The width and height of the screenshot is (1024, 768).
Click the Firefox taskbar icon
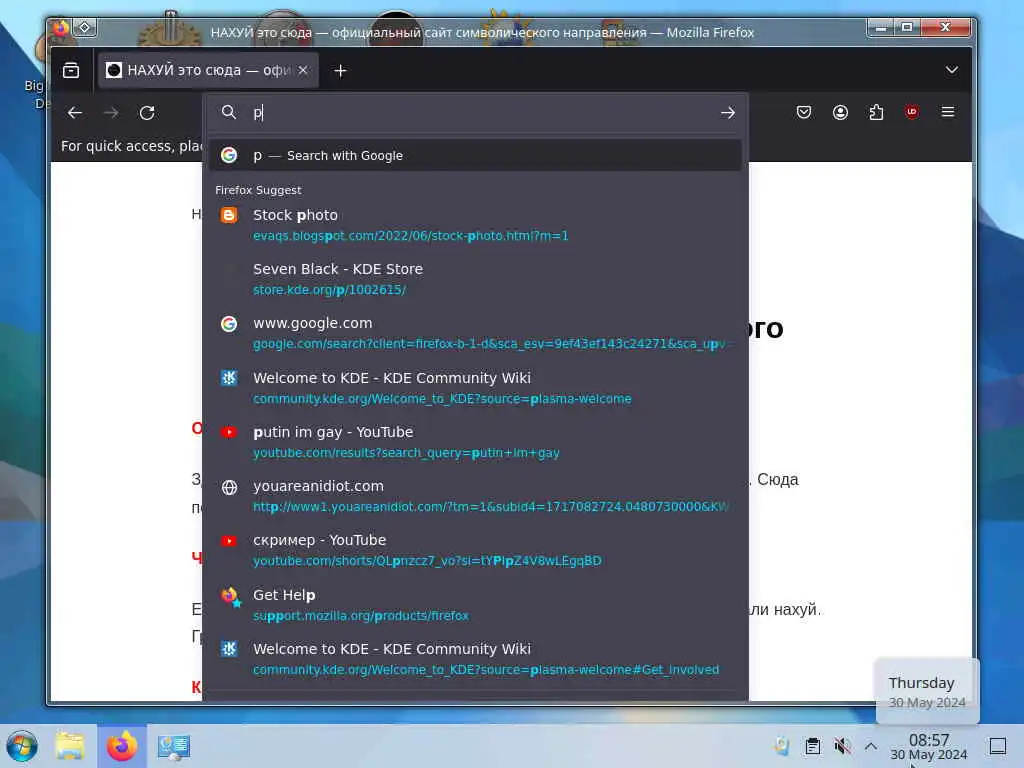point(122,746)
